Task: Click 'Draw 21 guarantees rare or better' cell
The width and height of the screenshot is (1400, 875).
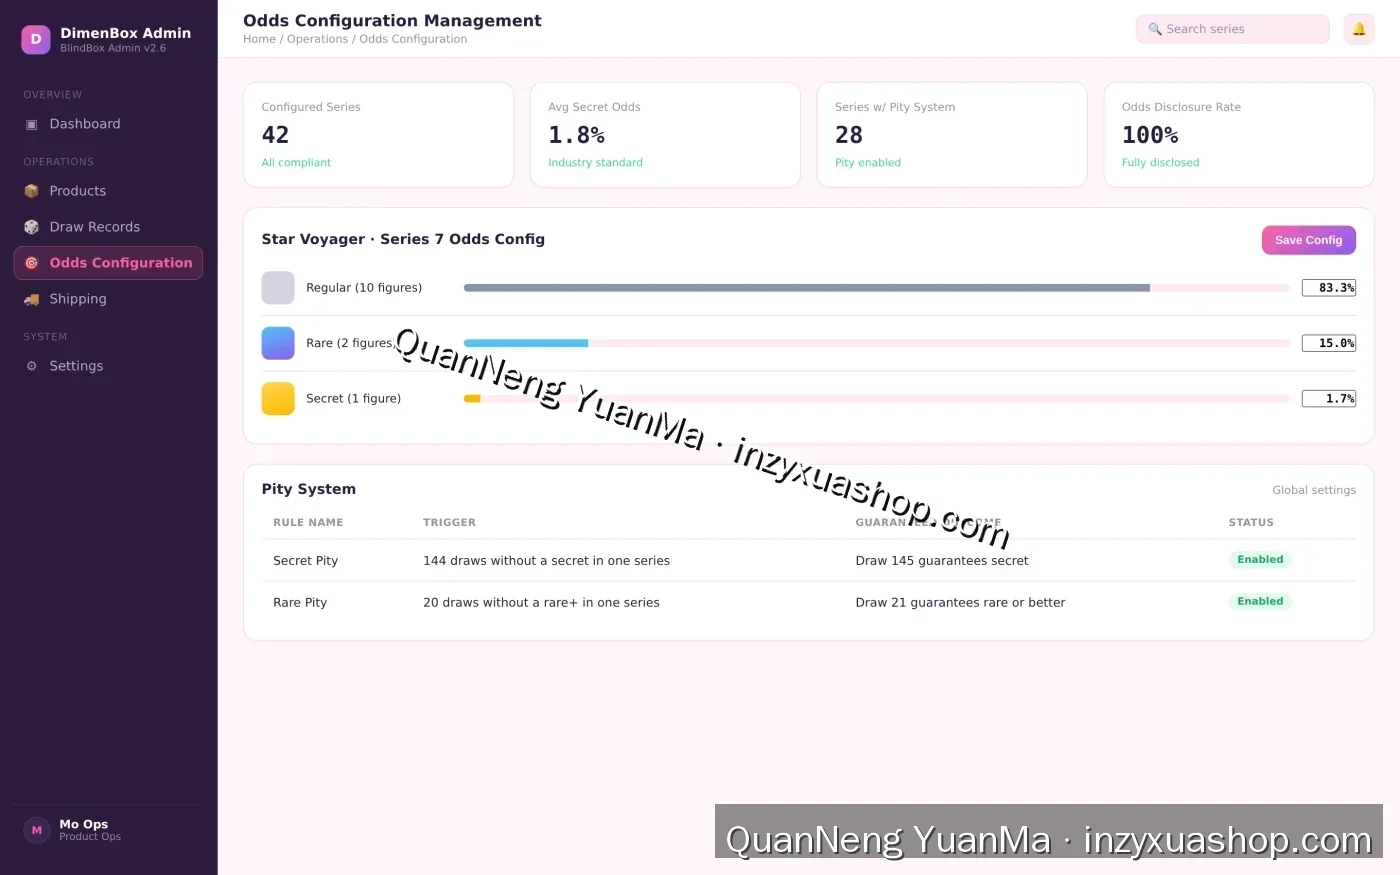Action: click(960, 603)
